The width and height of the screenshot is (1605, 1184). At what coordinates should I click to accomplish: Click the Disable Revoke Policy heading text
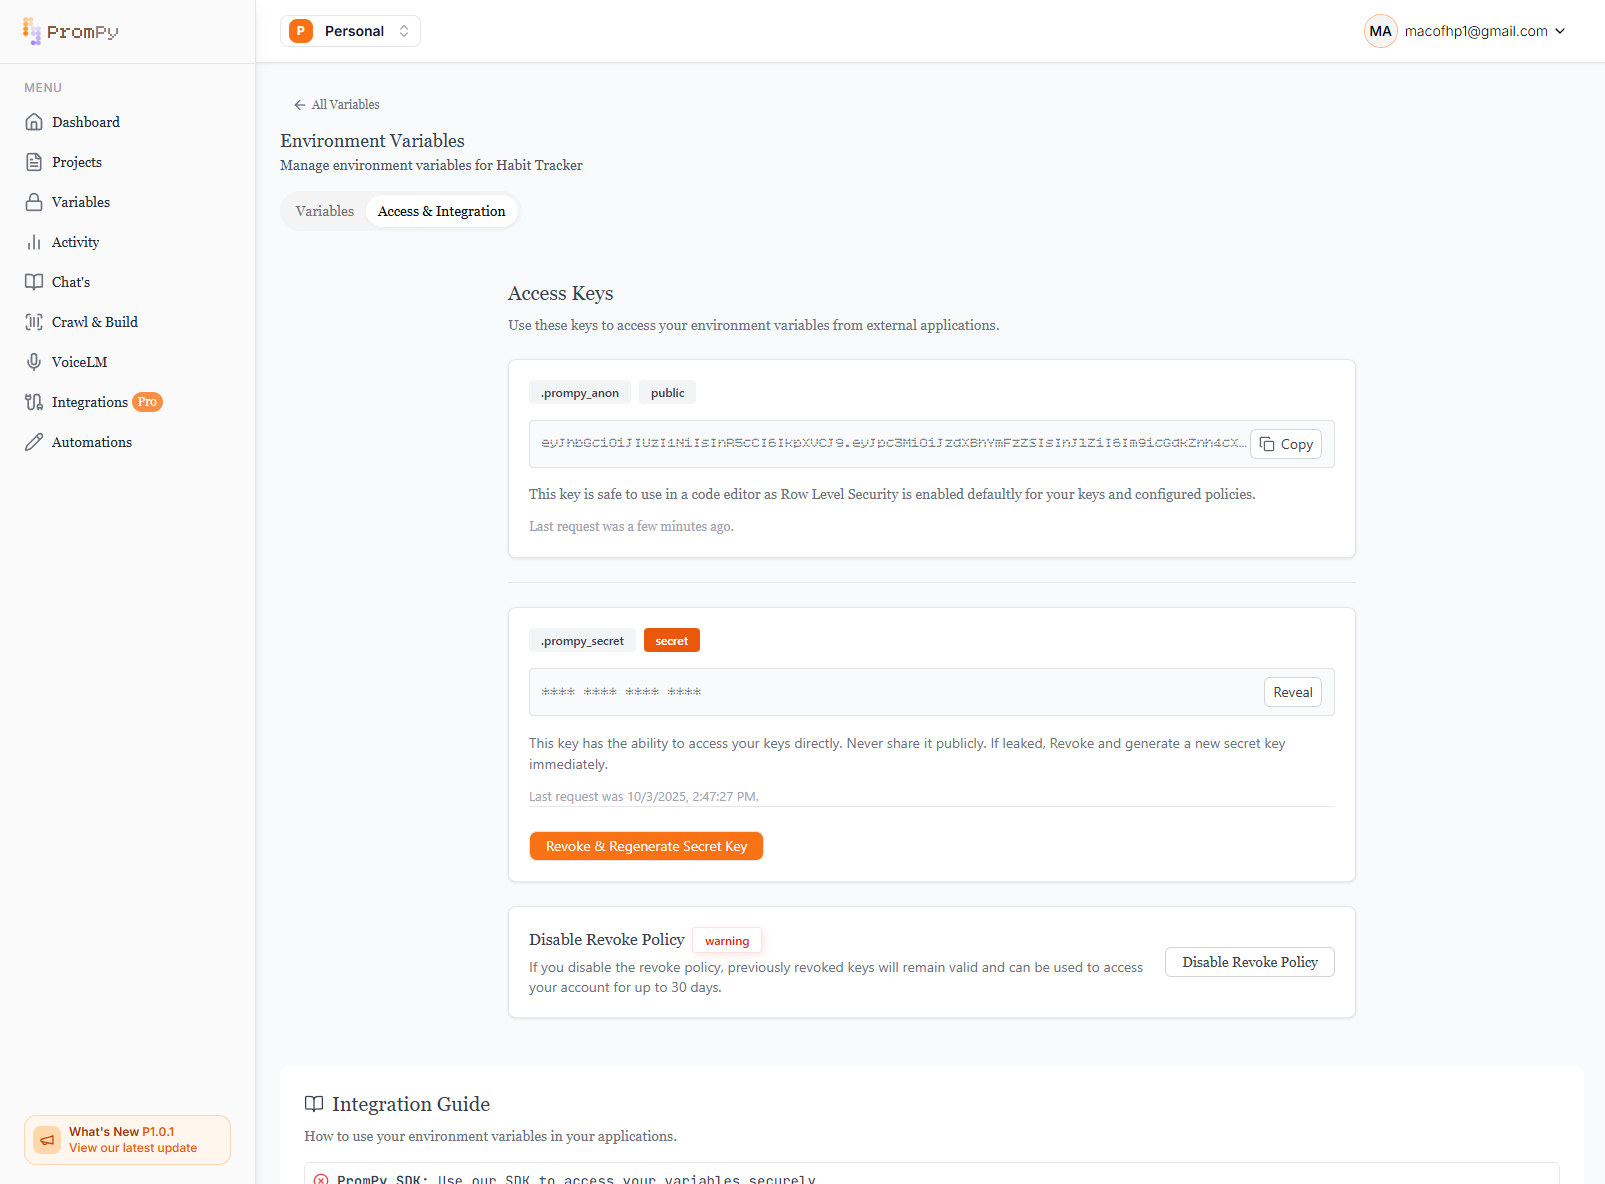click(x=607, y=940)
